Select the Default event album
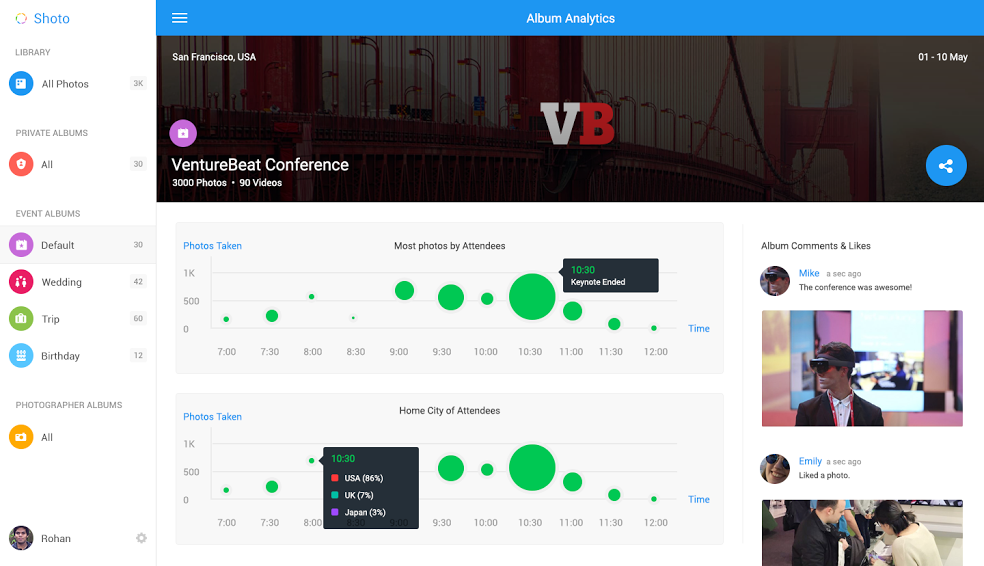This screenshot has width=984, height=566. (57, 245)
